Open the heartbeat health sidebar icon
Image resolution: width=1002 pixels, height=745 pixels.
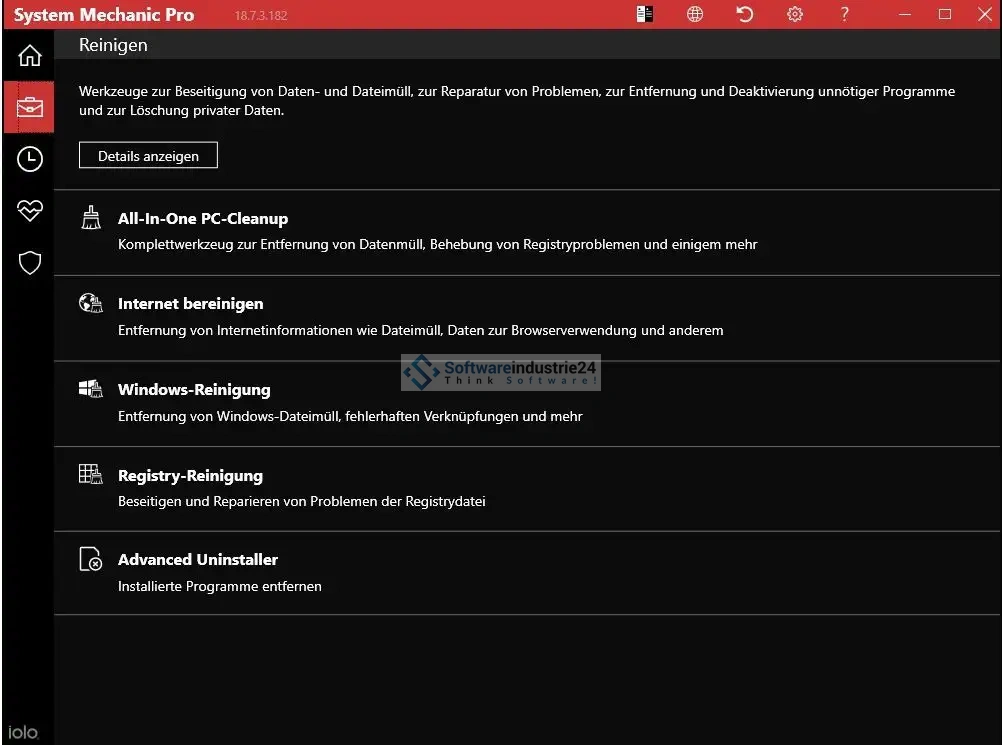(29, 210)
